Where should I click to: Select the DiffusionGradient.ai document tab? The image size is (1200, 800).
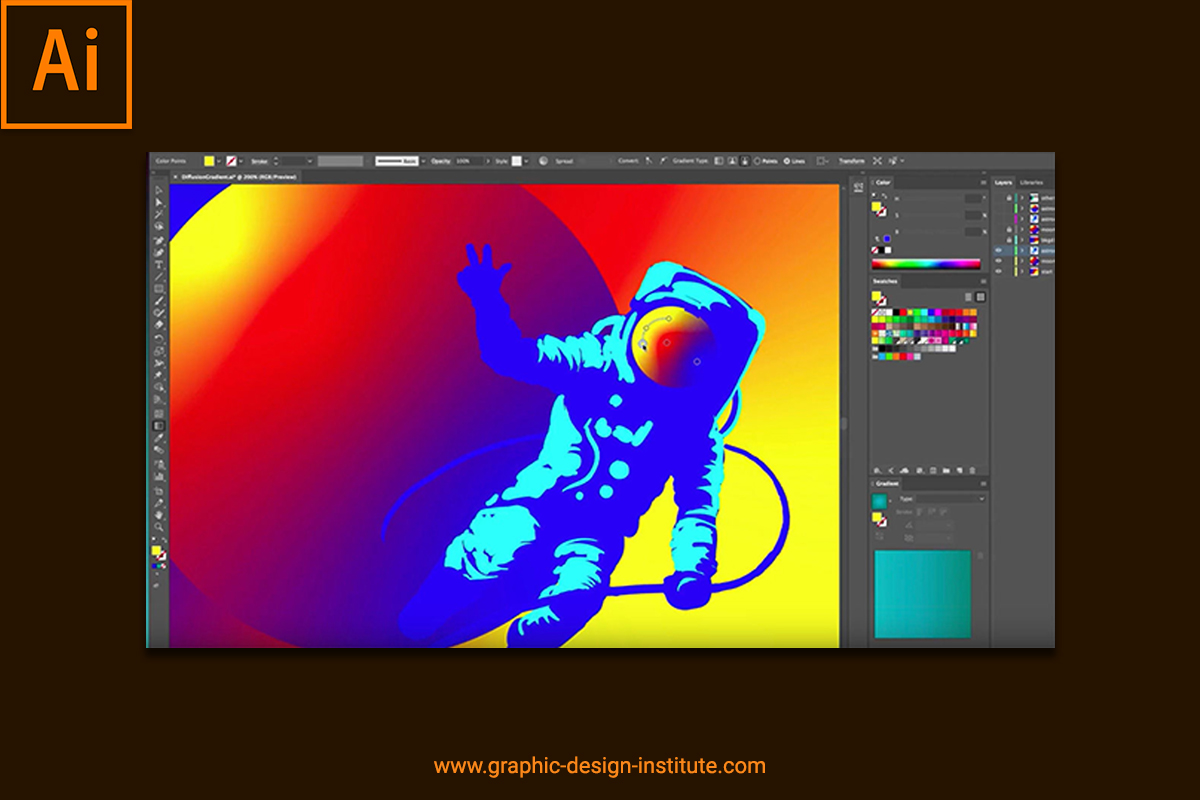[236, 177]
